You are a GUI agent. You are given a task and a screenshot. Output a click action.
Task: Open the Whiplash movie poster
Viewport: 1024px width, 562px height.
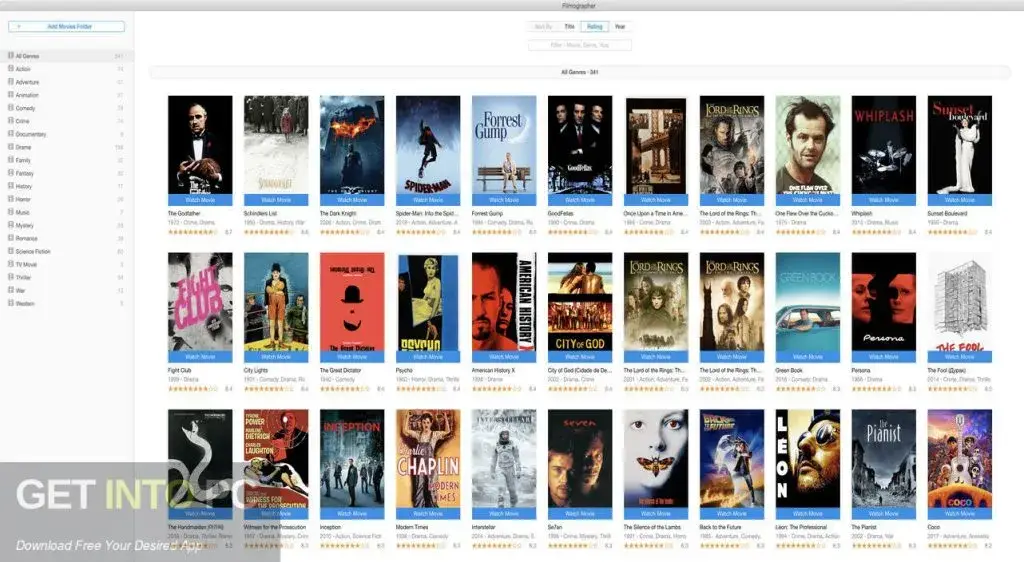click(x=883, y=144)
